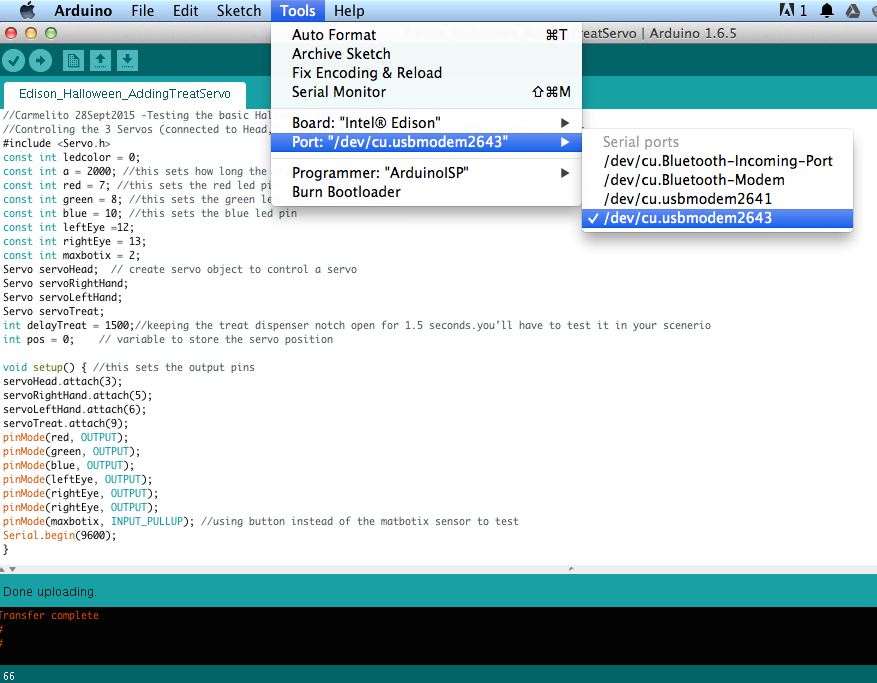Viewport: 877px width, 683px height.
Task: Select /dev/cu.Bluetooth-Incoming-Port serial port
Action: (x=718, y=161)
